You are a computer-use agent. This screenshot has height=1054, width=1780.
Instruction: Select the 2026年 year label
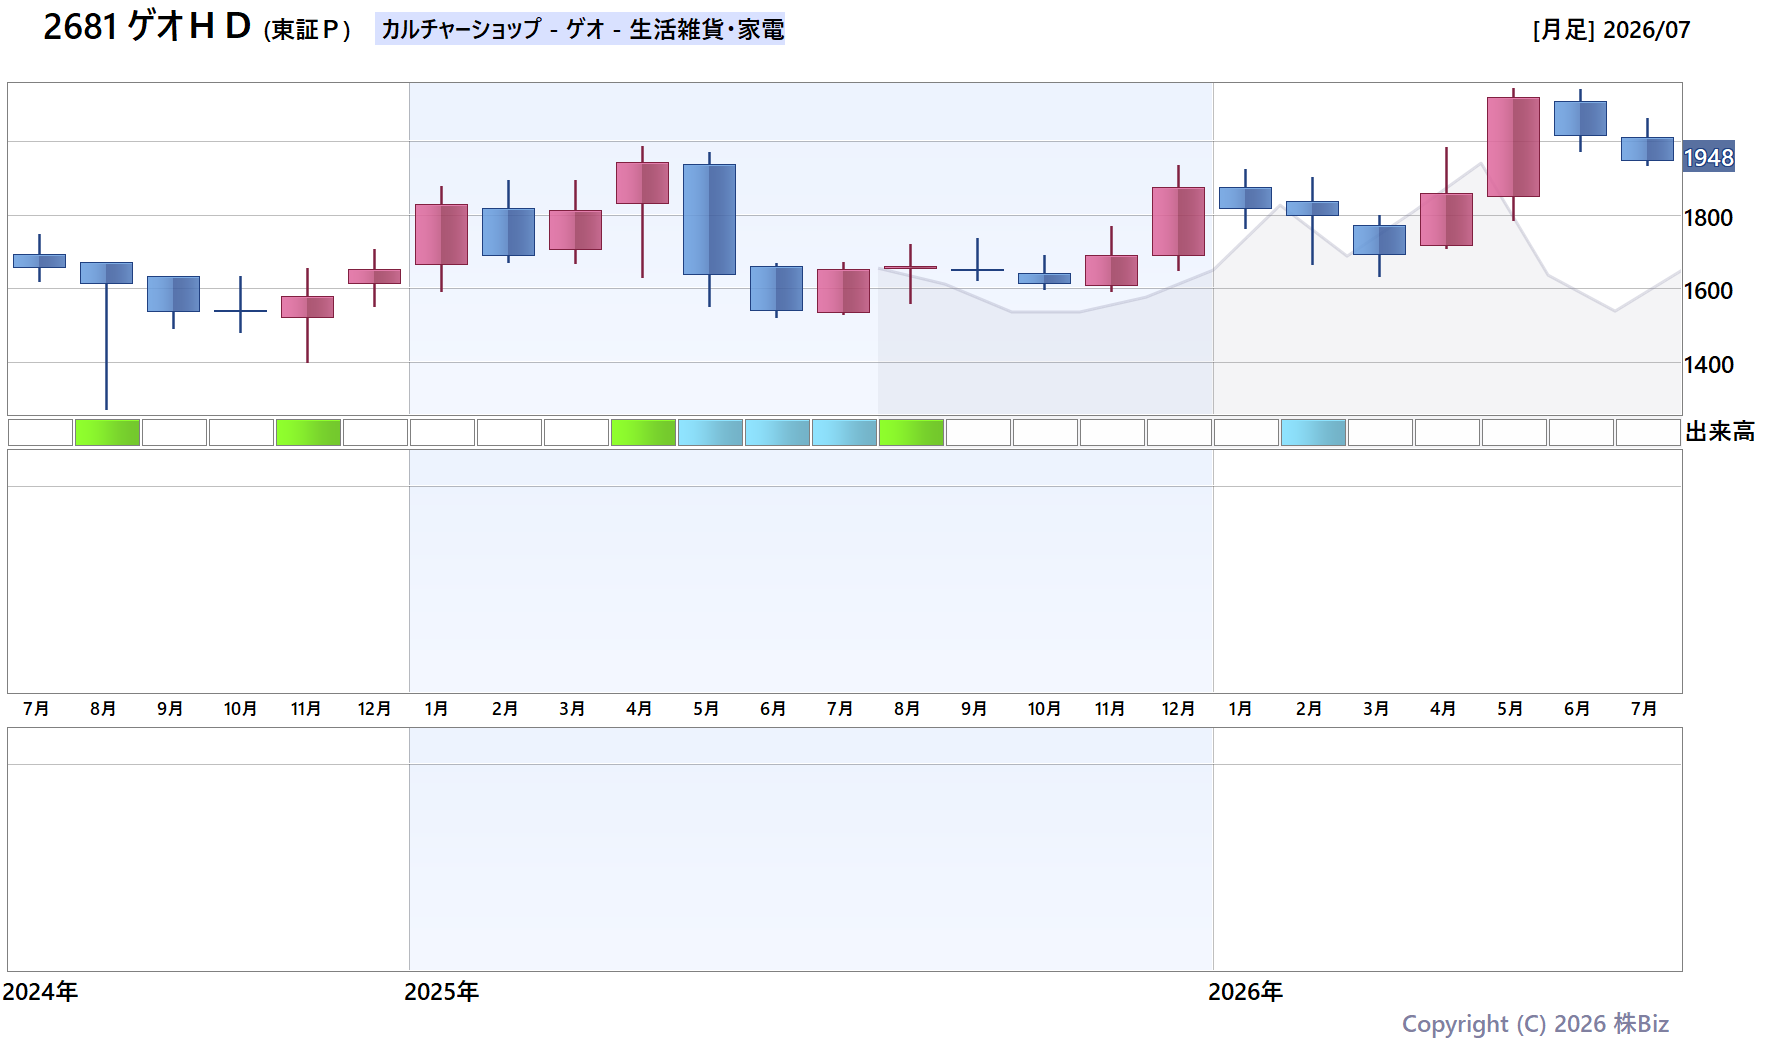1245,992
